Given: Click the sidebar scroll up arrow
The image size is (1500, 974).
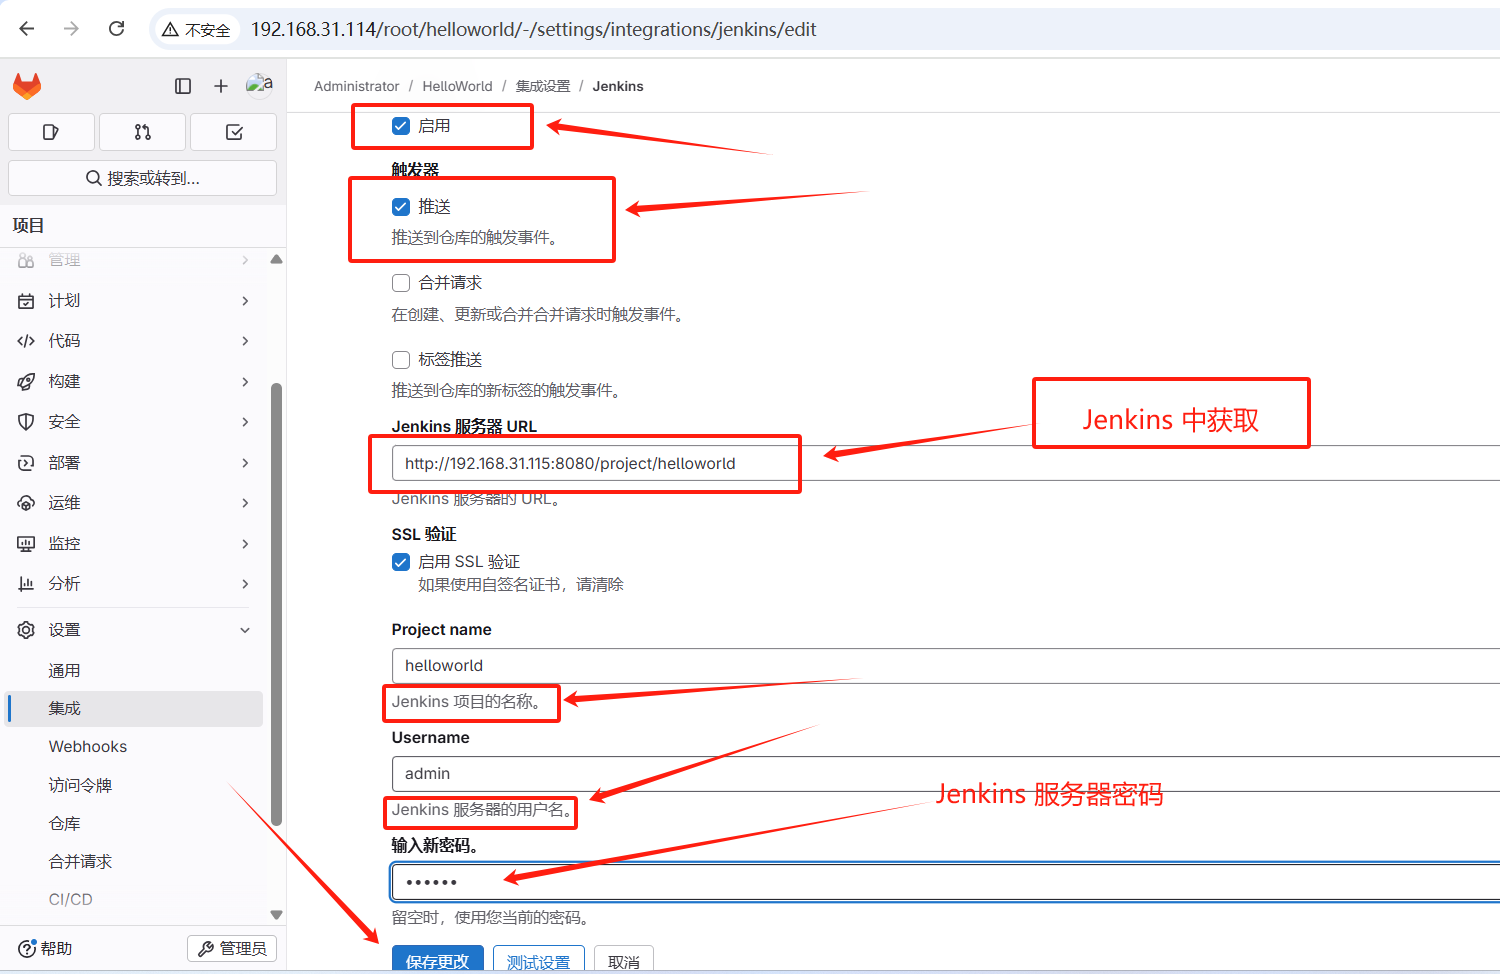Looking at the screenshot, I should tap(277, 260).
